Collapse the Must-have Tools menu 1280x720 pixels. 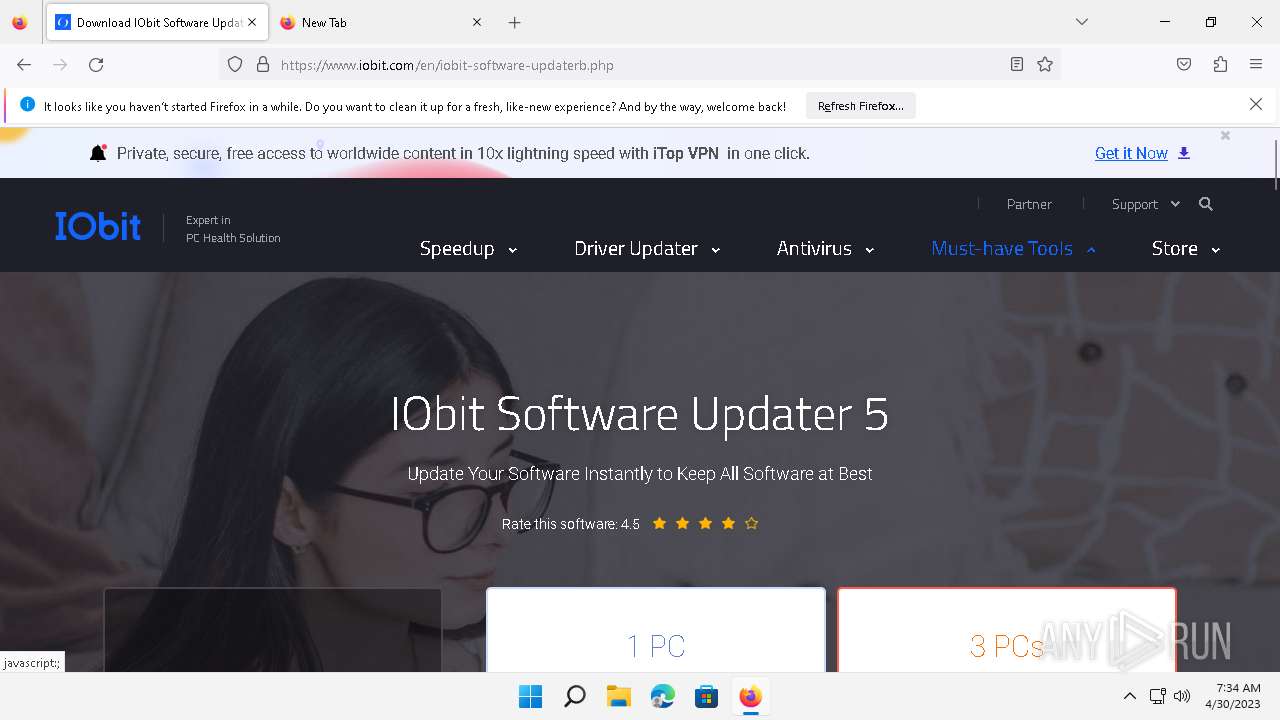pos(1013,249)
